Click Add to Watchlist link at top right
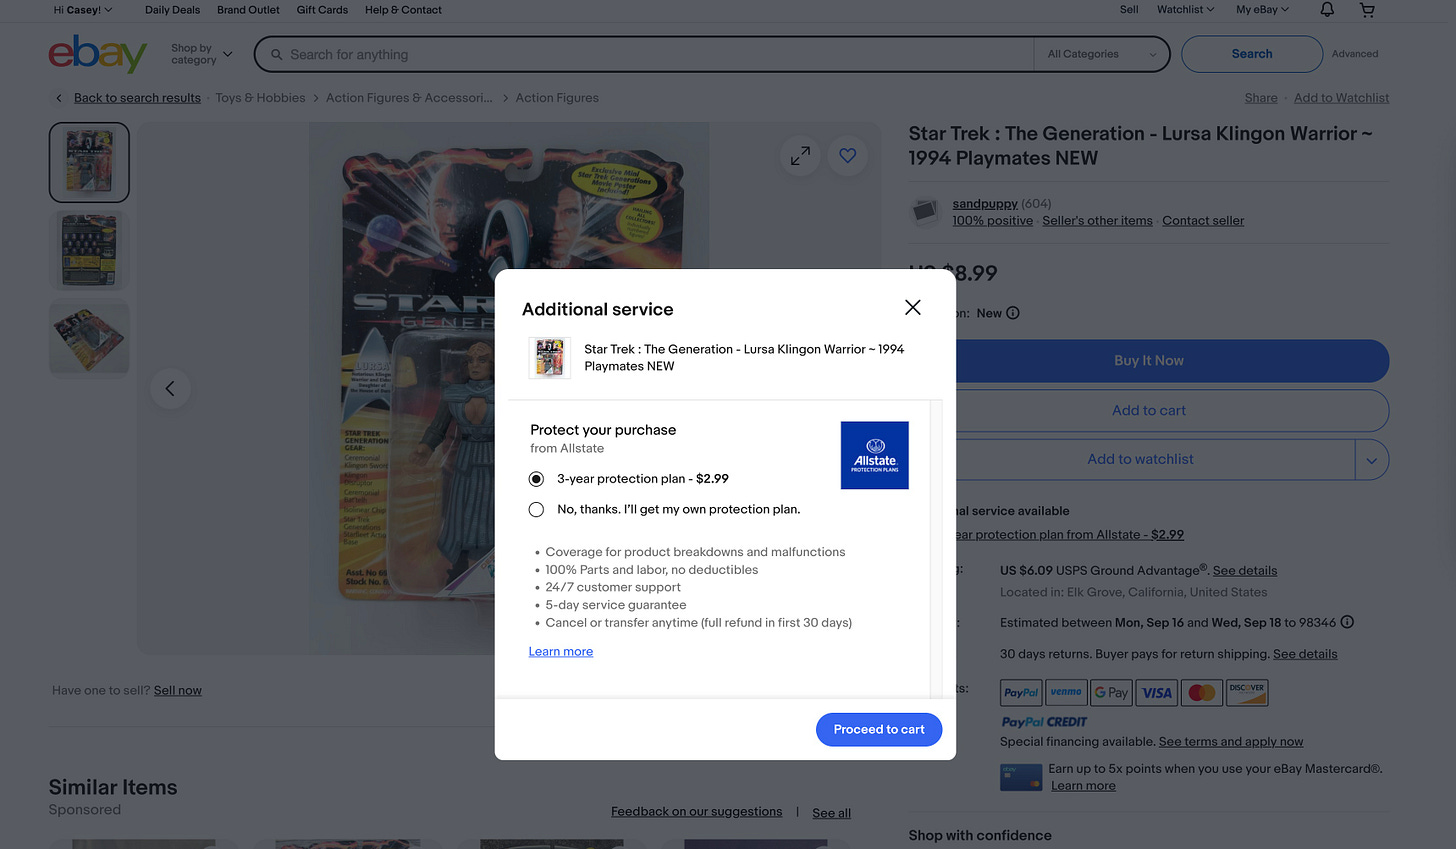The image size is (1456, 849). [x=1341, y=98]
